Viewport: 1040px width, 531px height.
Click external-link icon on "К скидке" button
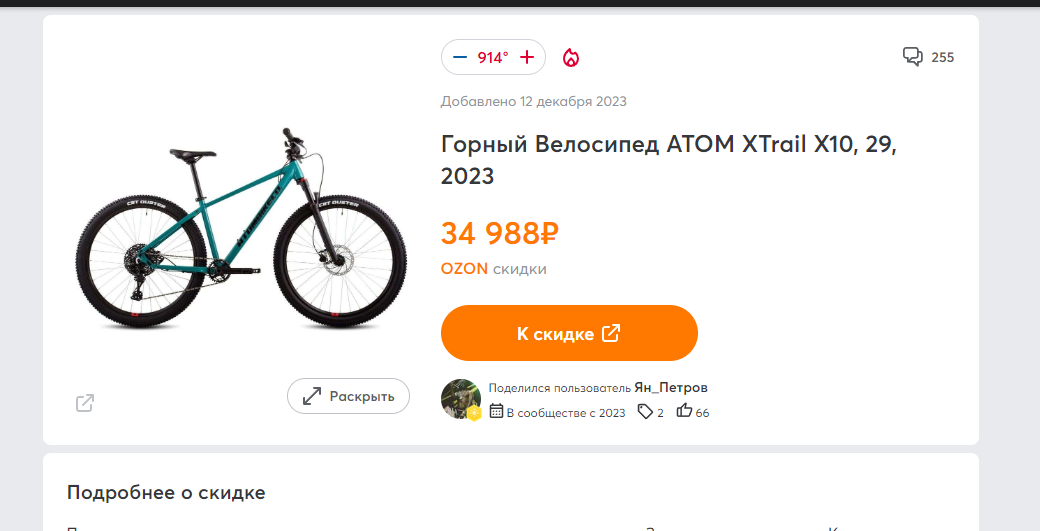(611, 333)
